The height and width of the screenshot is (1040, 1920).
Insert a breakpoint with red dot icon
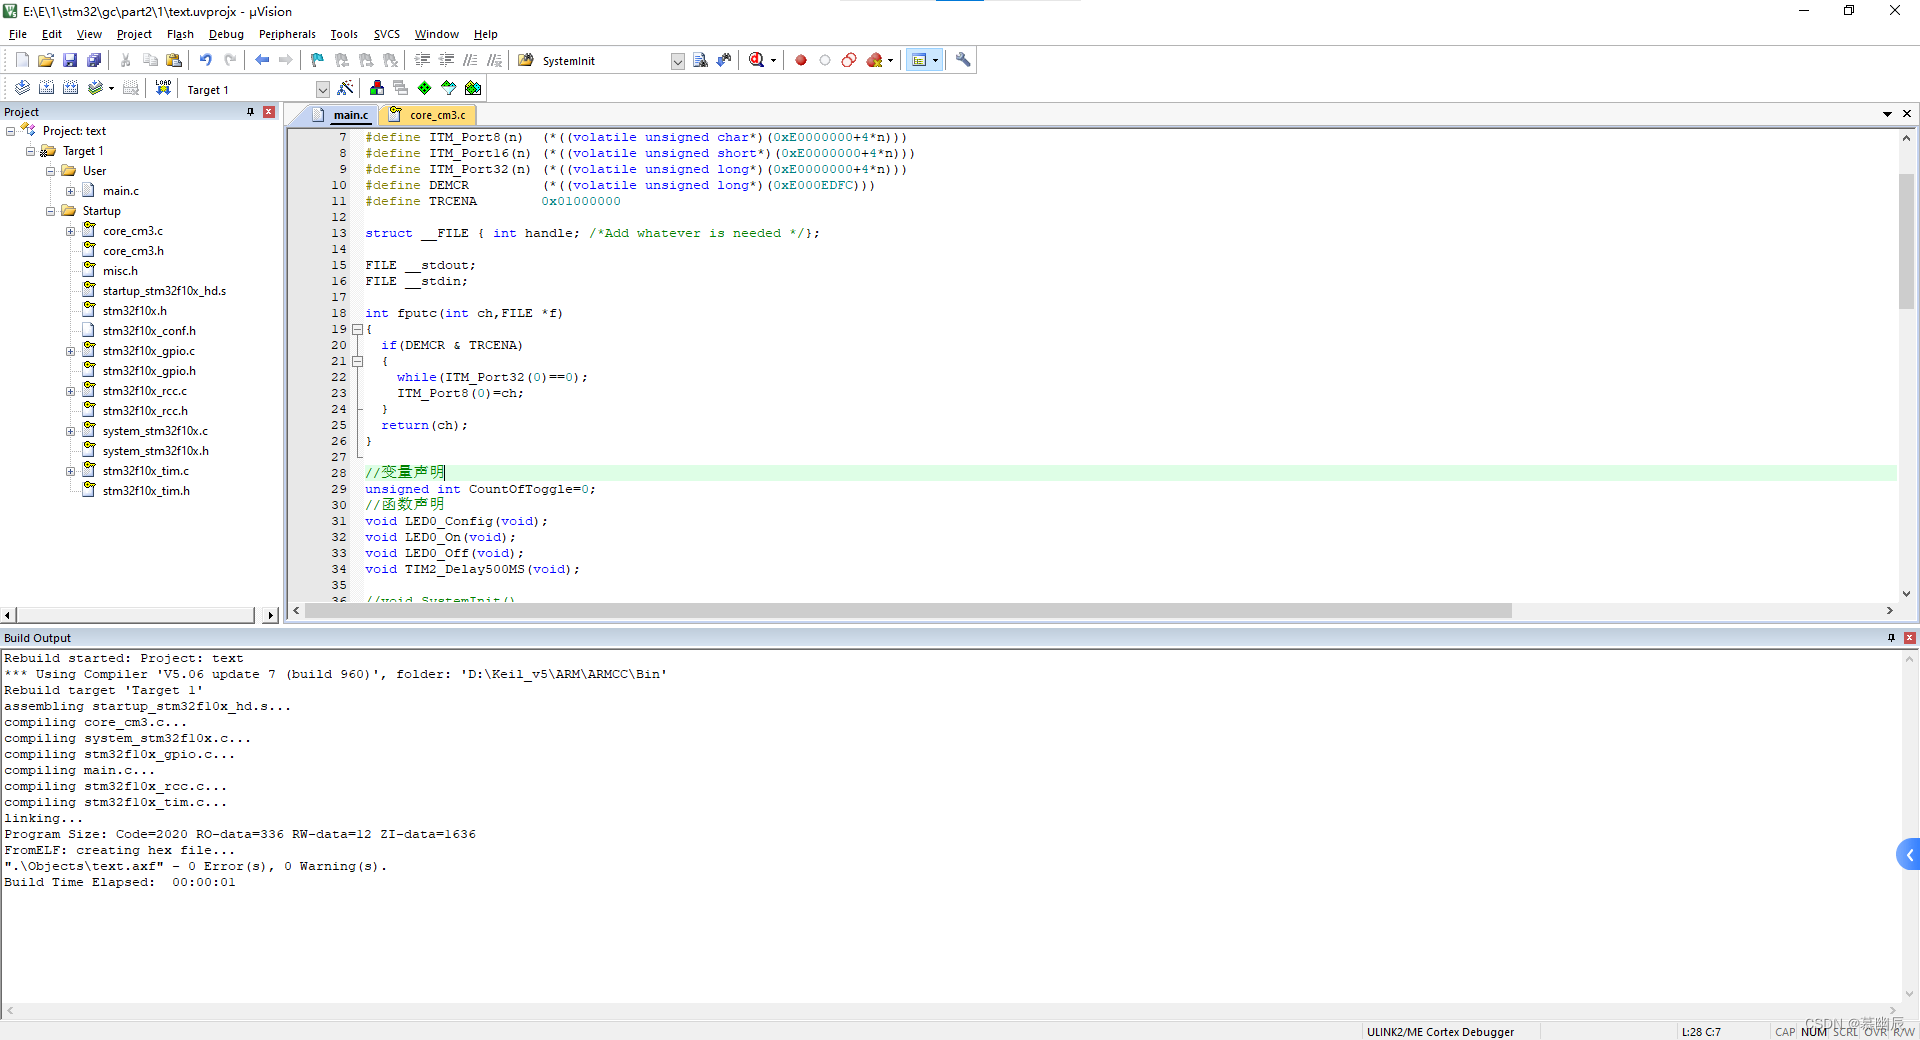800,60
